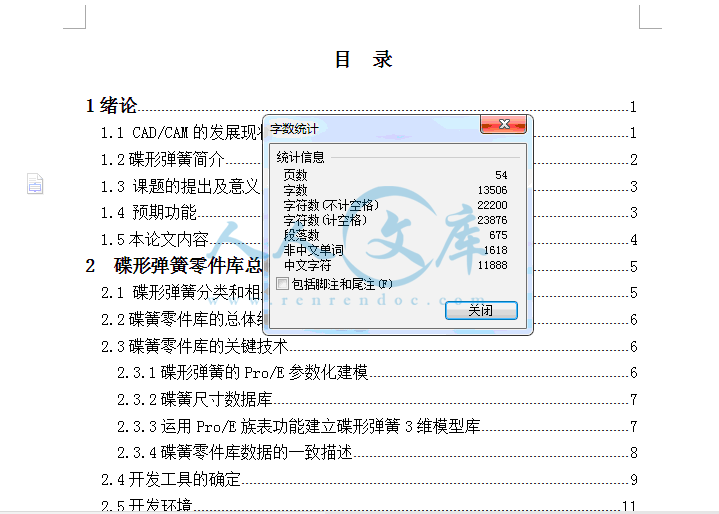
Task: Click the 统计信息 group label
Action: tap(300, 158)
